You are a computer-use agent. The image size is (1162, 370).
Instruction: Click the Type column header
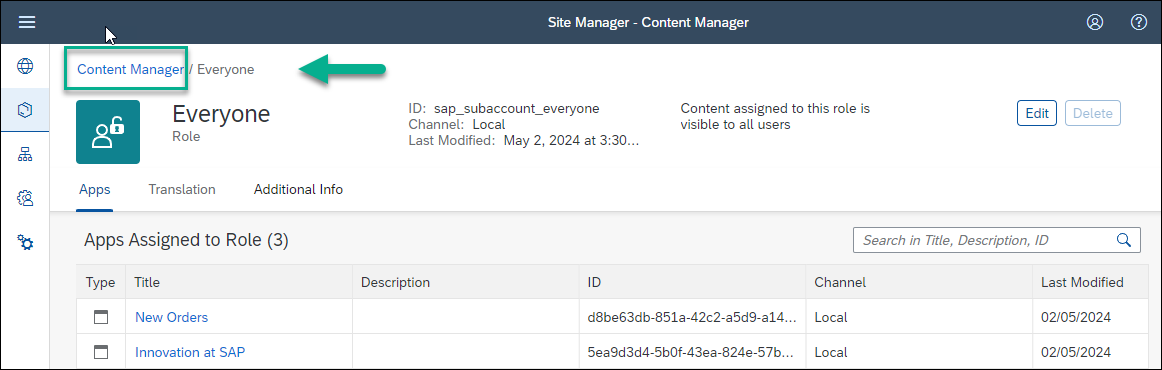(101, 282)
